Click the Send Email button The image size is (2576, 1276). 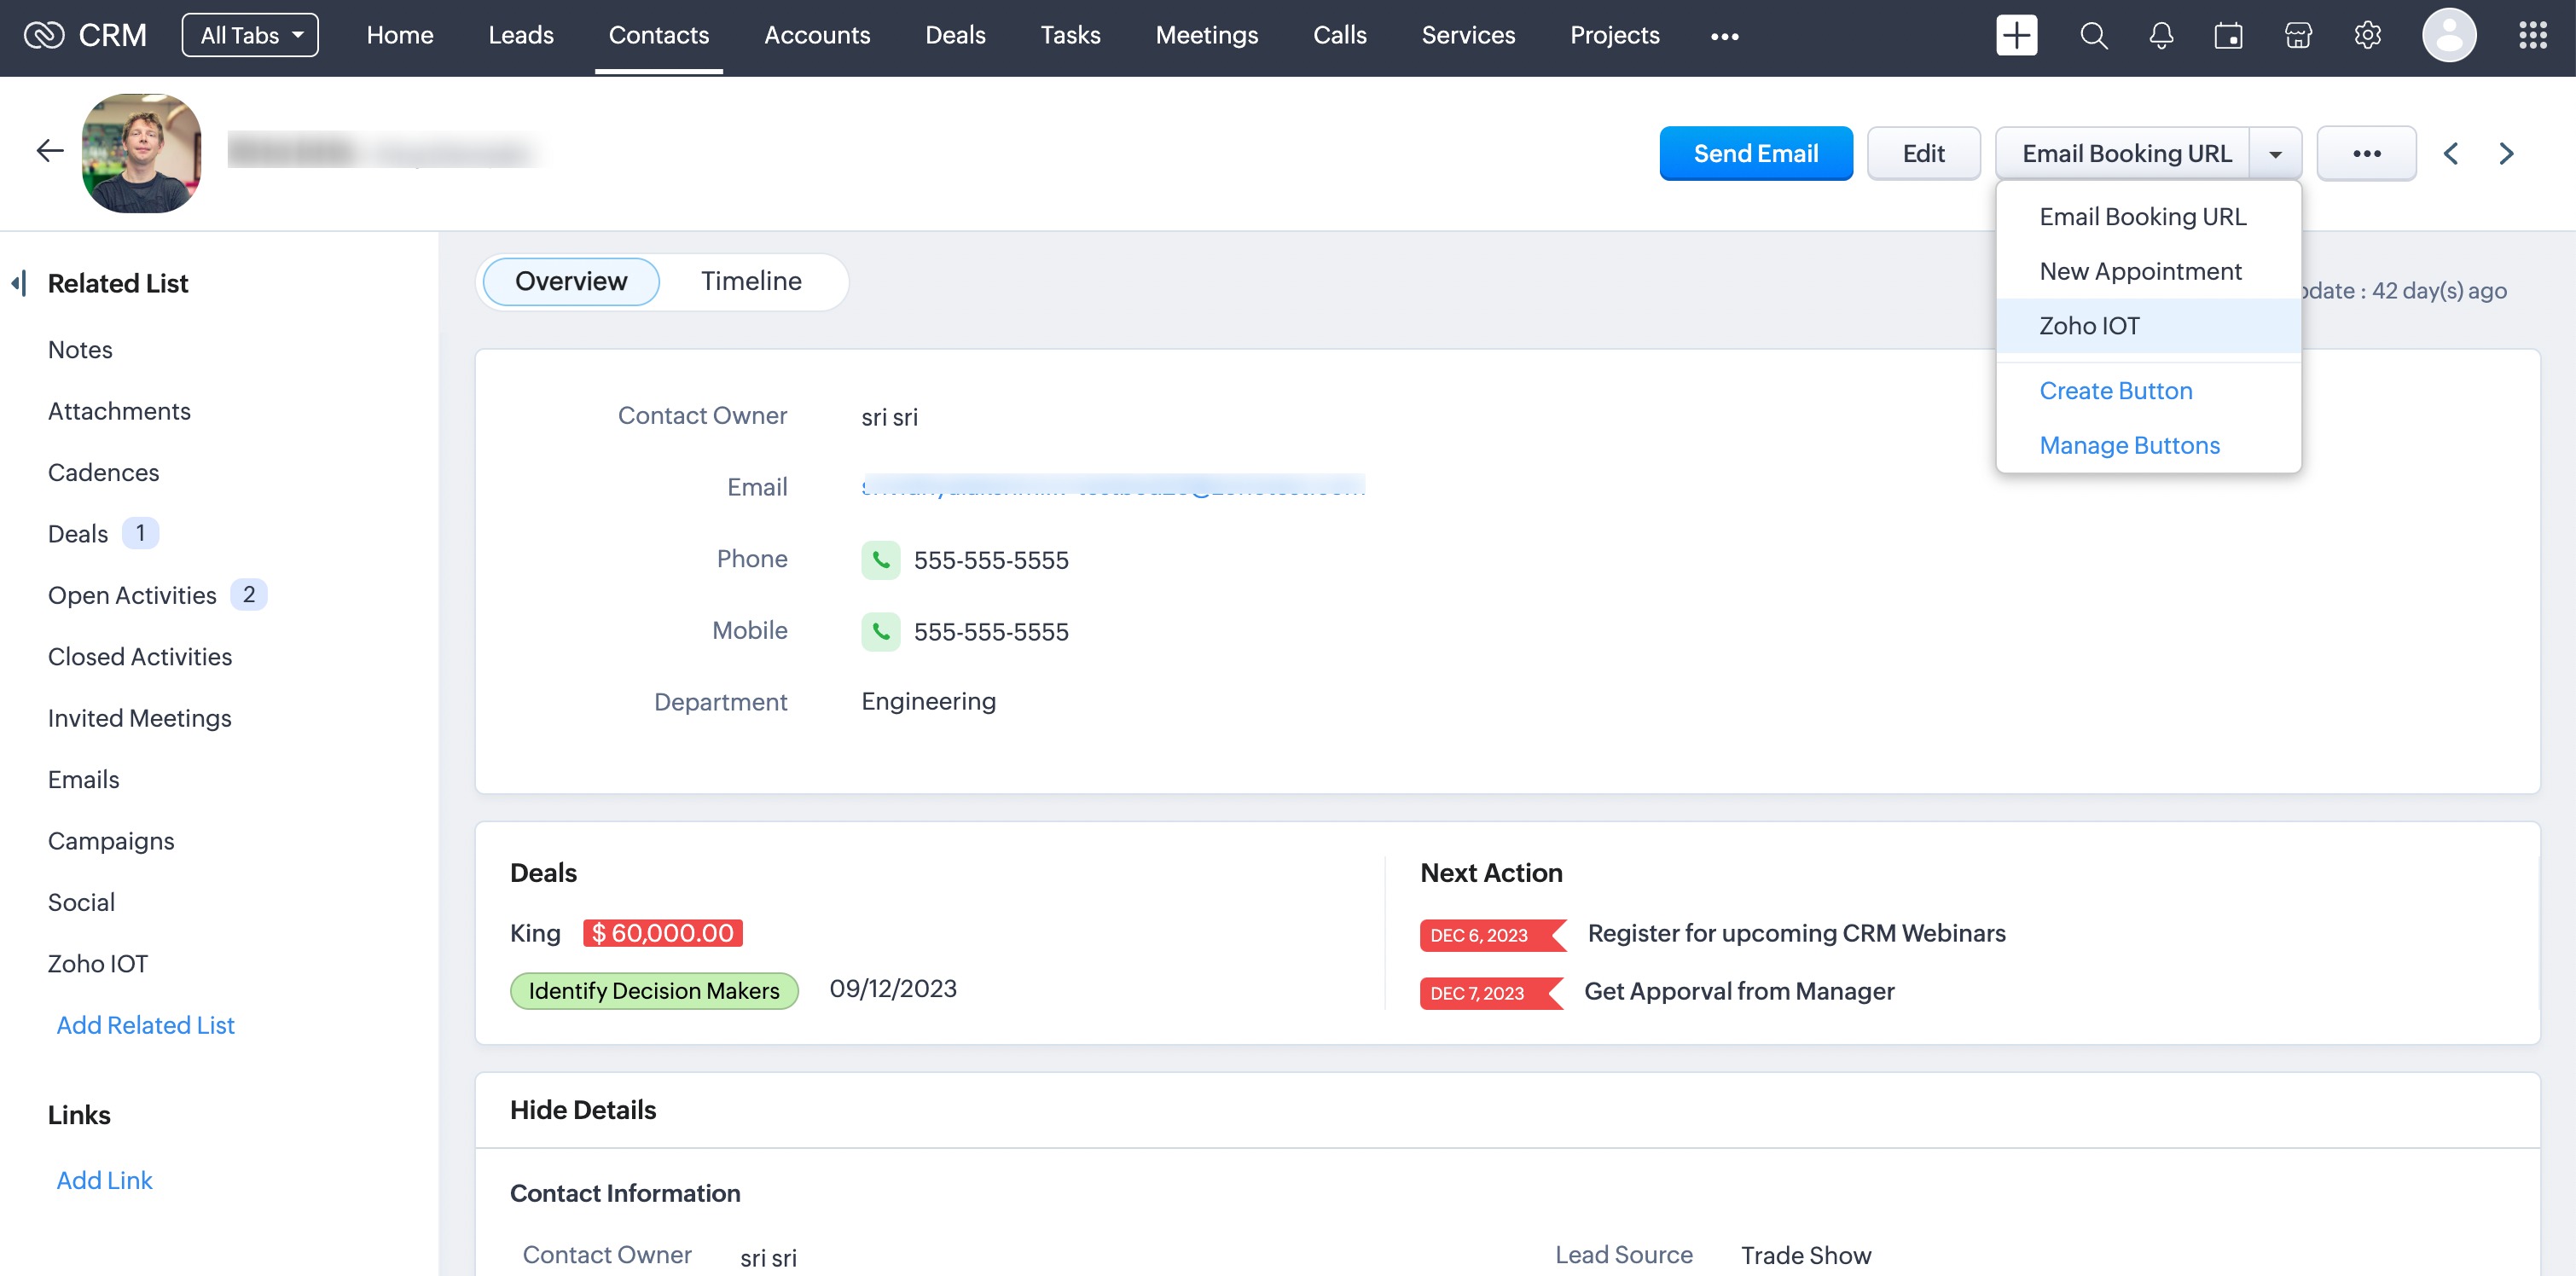tap(1755, 154)
